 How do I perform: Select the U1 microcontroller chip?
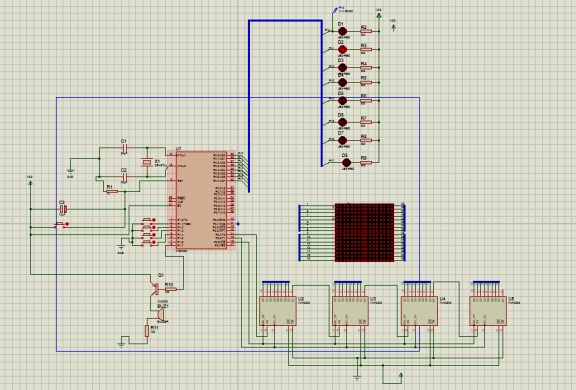pos(201,201)
